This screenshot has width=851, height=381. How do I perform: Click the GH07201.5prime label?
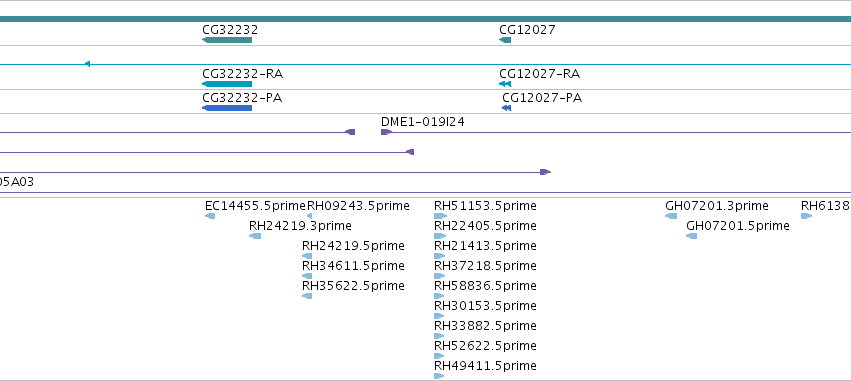click(x=738, y=226)
